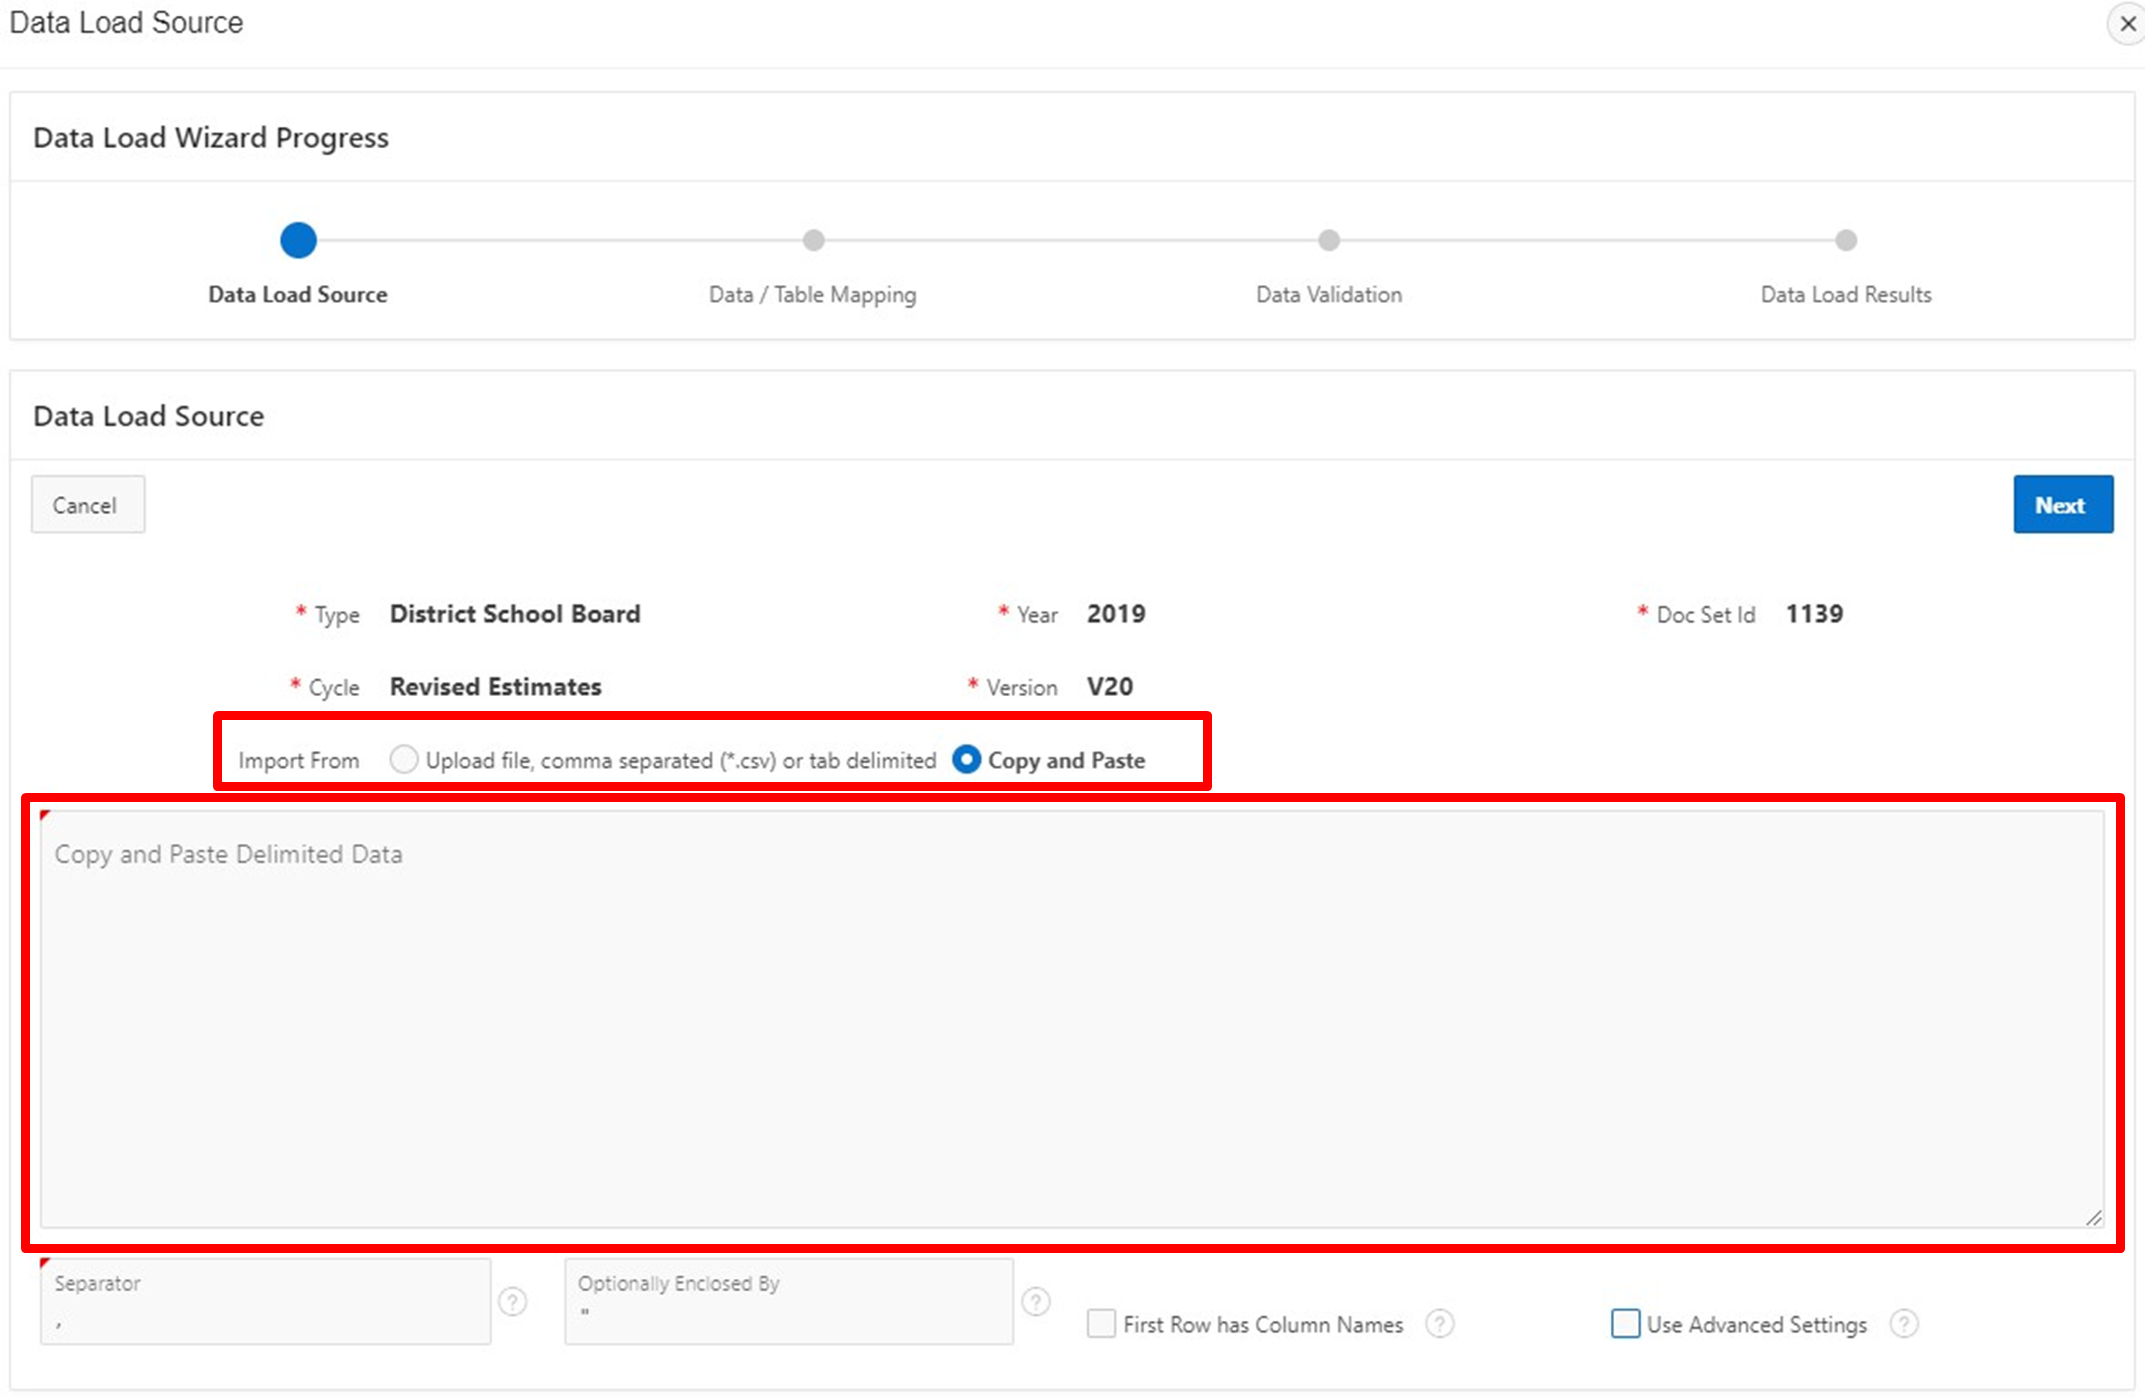Click help icon next to Separator field
Image resolution: width=2145 pixels, height=1398 pixels.
coord(513,1301)
